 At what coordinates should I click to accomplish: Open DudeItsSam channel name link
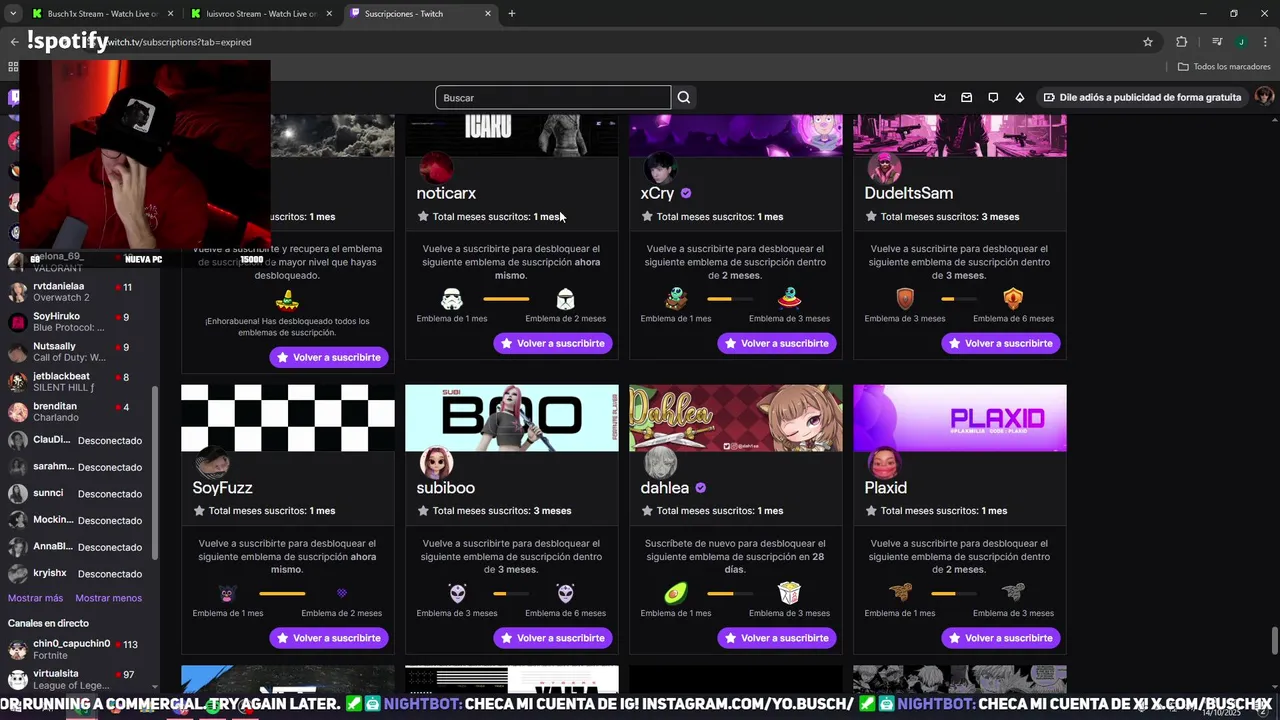tap(908, 193)
